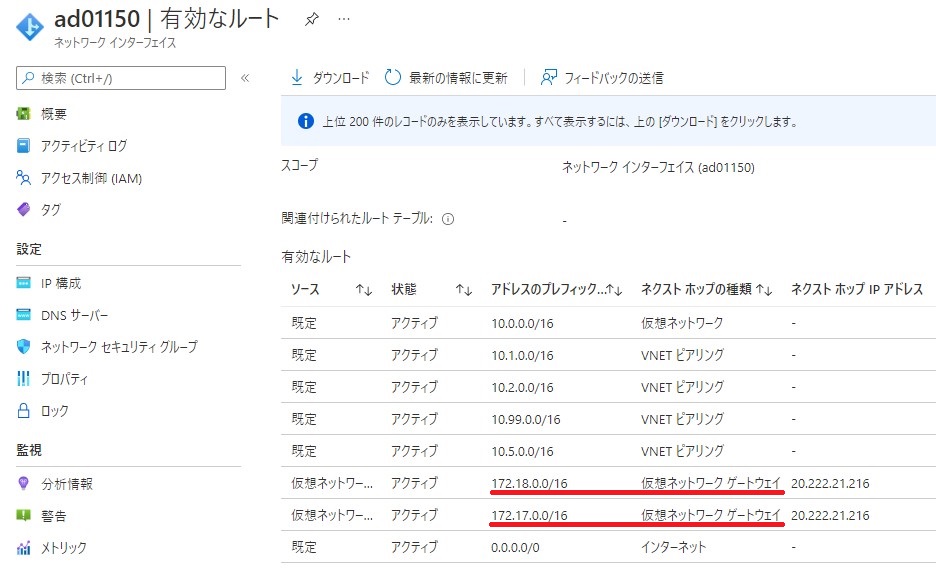Viewport: 936px width, 569px height.
Task: Open 警告 under 監視
Action: [x=53, y=516]
